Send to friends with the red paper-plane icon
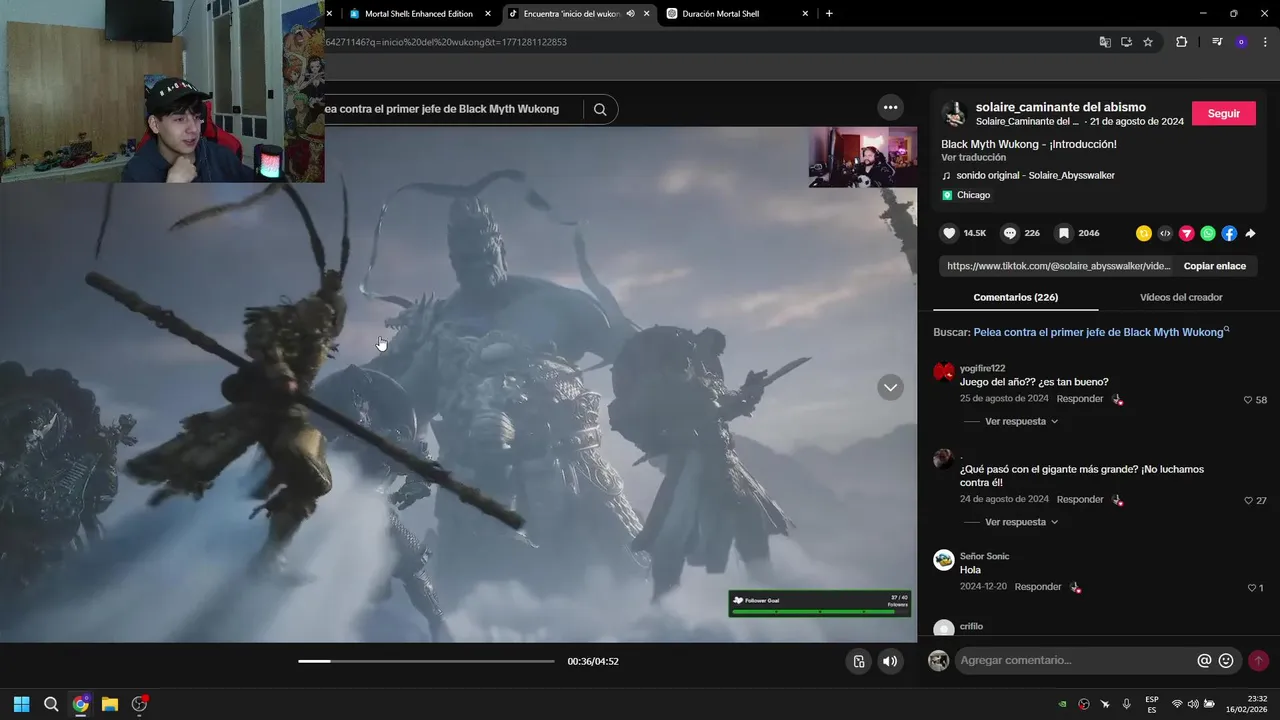Image resolution: width=1280 pixels, height=720 pixels. click(1187, 233)
